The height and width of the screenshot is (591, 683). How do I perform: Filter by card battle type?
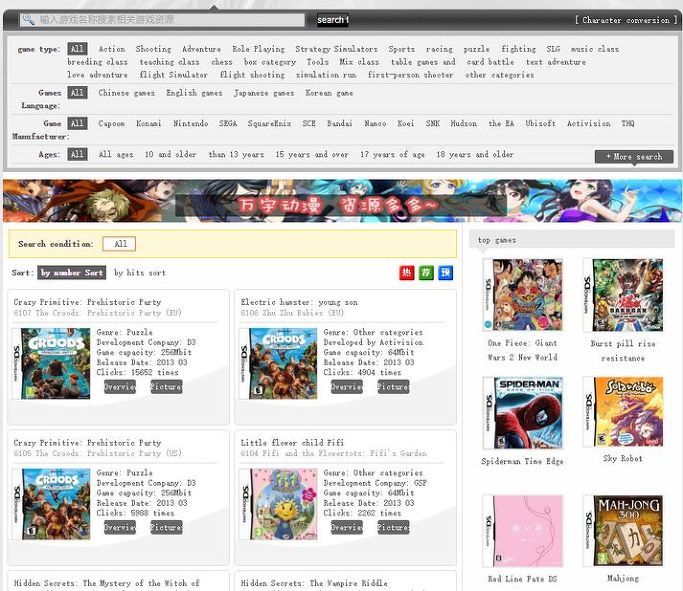coord(490,62)
